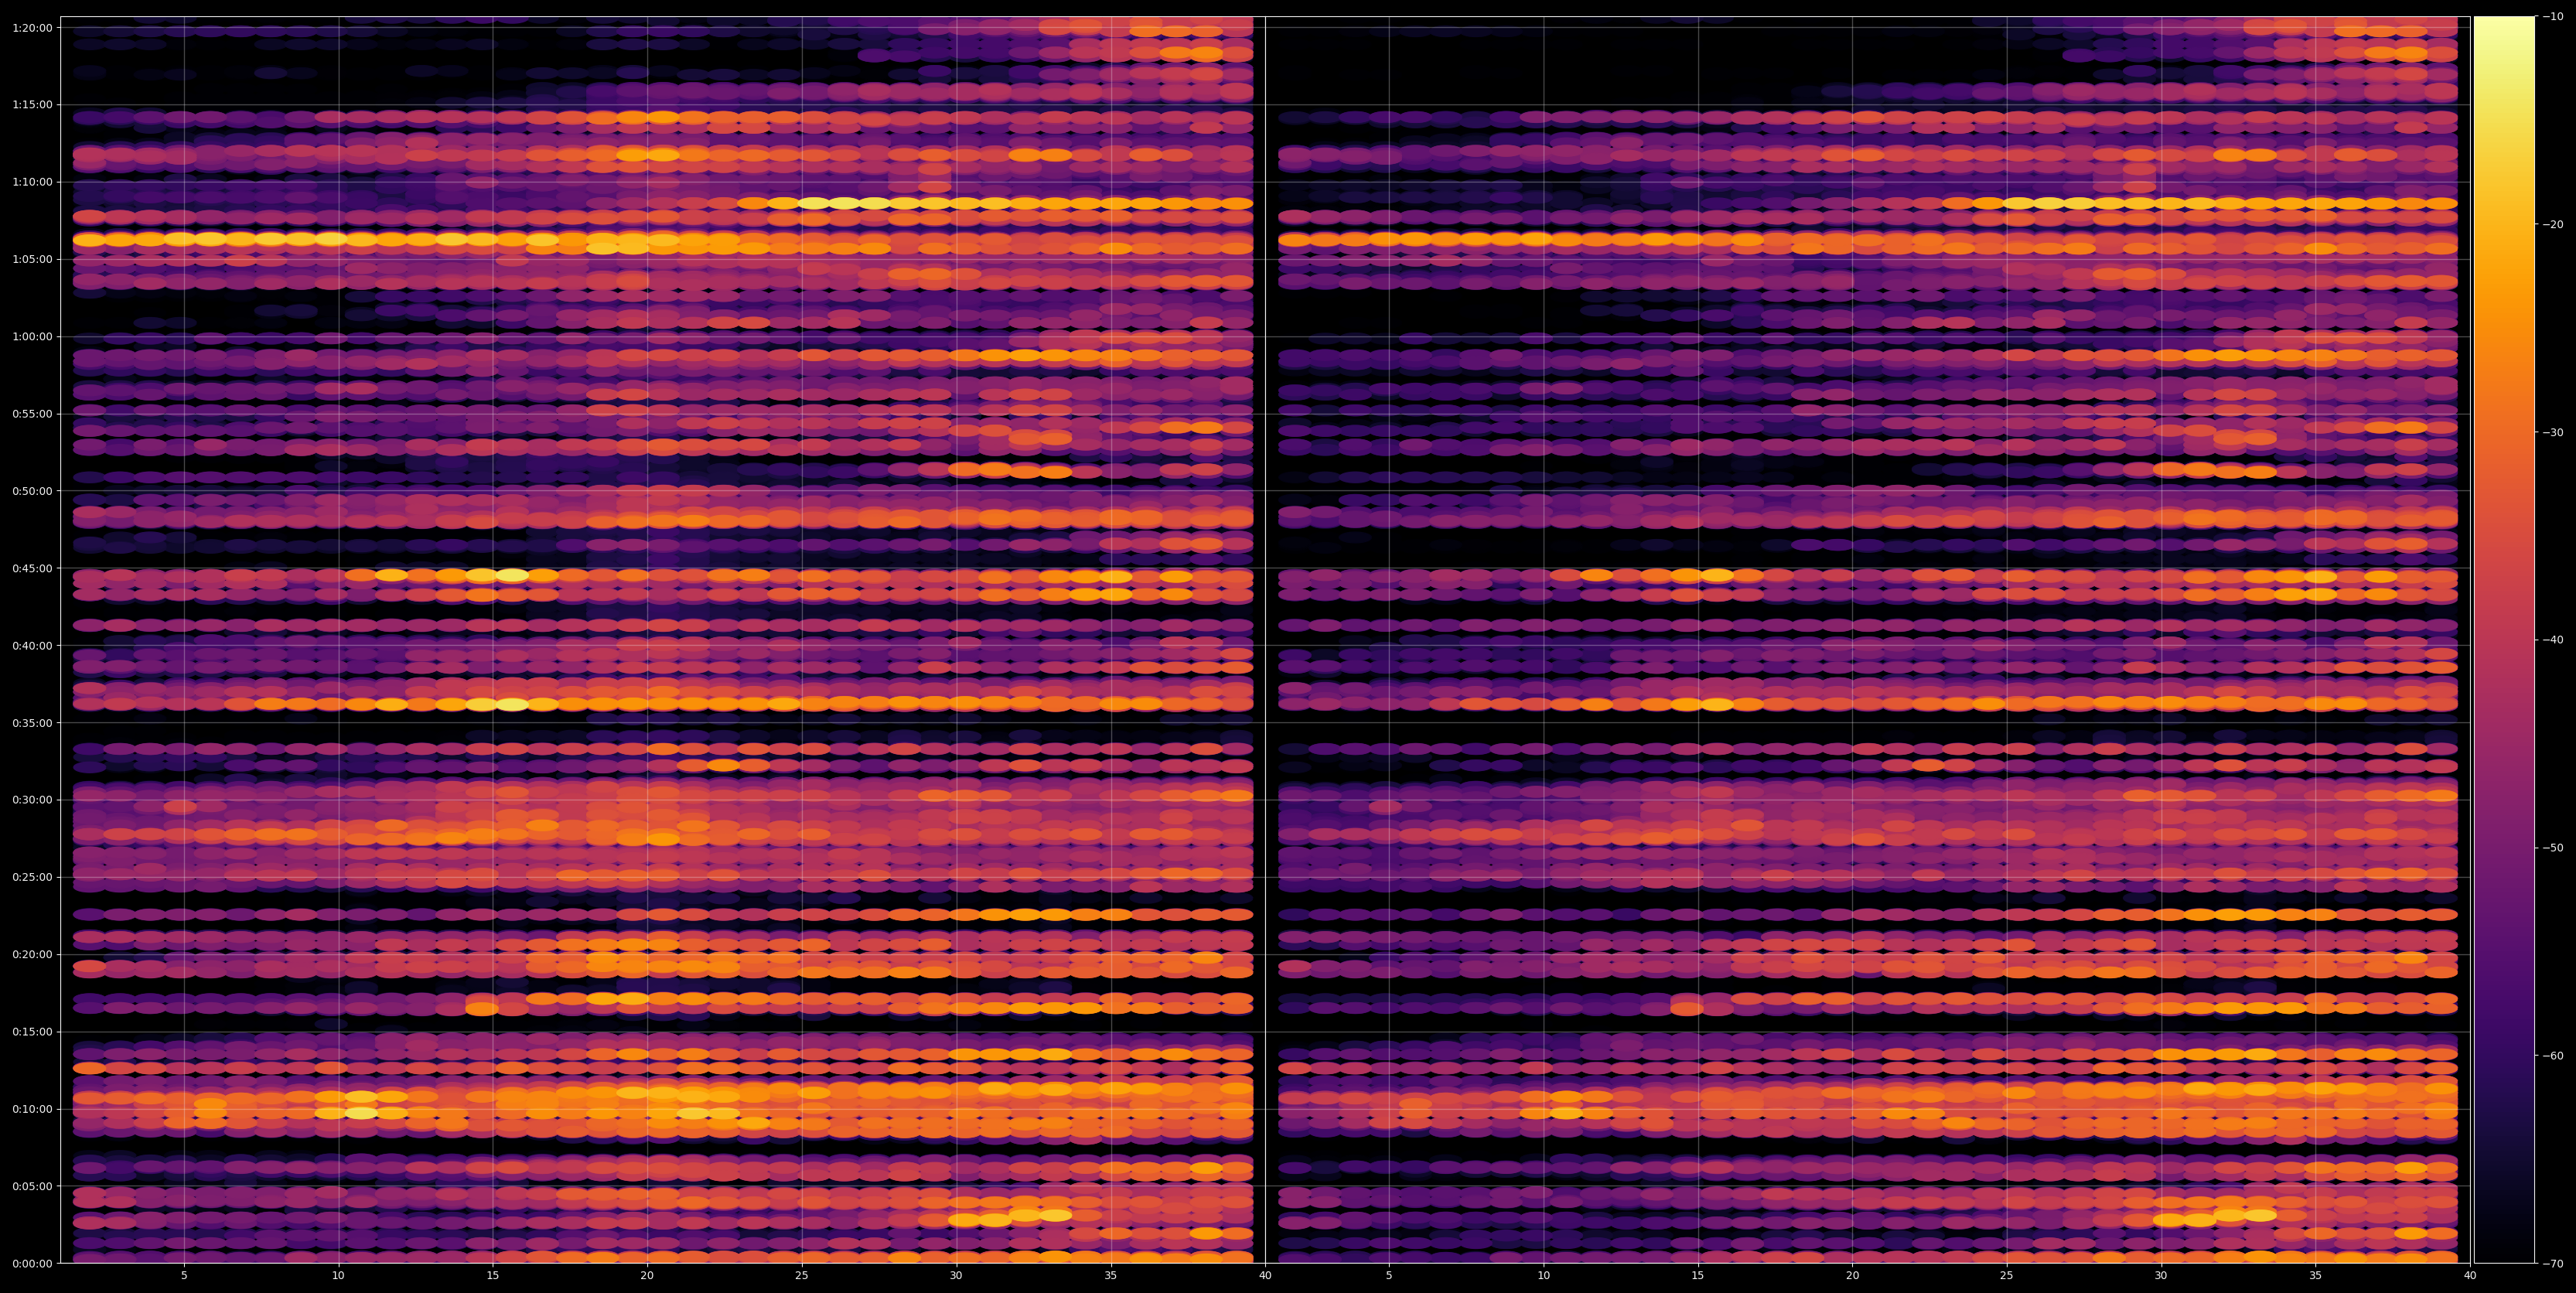
Task: Select the right heatmap's x-axis tick 30
Action: coord(2161,1275)
